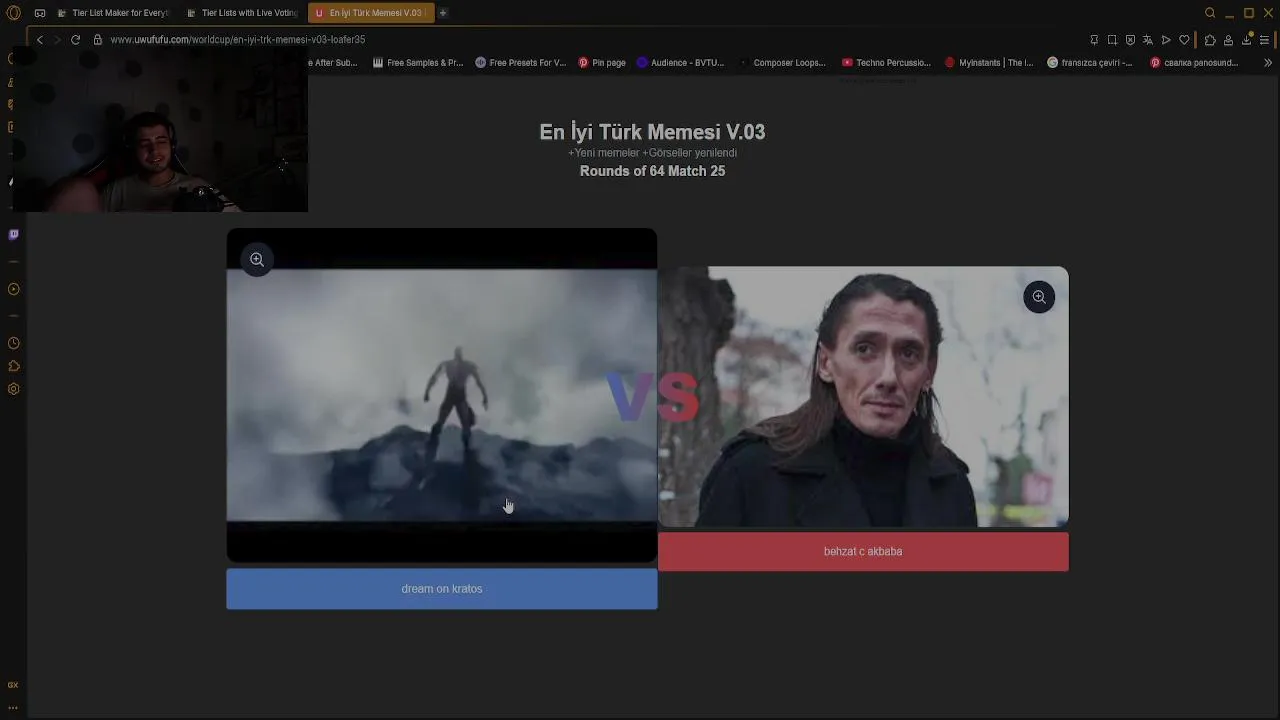Open sidebar Settings gear icon
Viewport: 1280px width, 720px height.
point(13,389)
